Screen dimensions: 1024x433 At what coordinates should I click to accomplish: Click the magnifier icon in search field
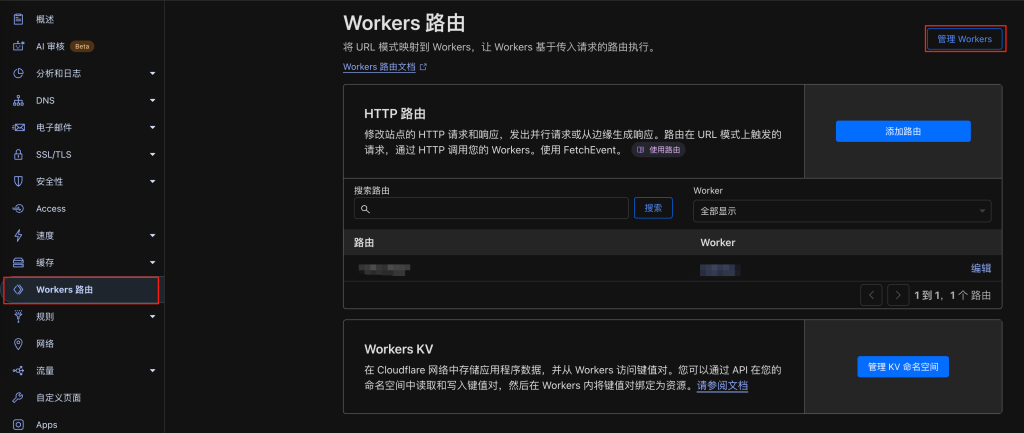(365, 209)
